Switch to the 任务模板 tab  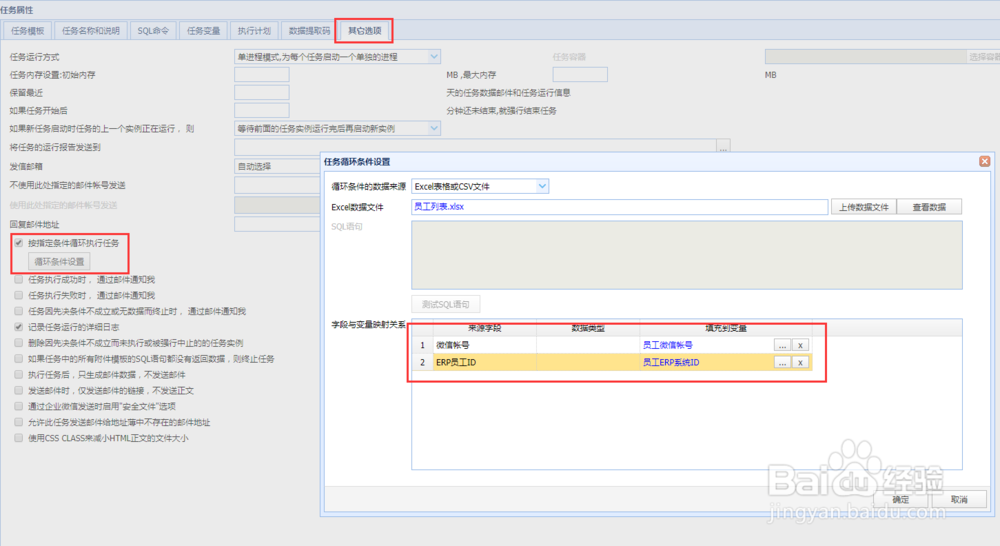[x=27, y=31]
